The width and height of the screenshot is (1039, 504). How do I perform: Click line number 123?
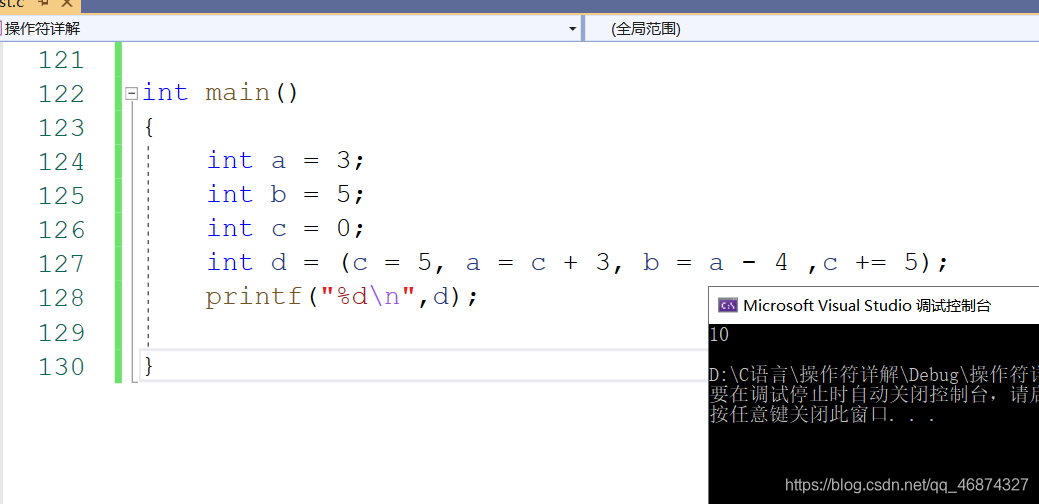61,127
